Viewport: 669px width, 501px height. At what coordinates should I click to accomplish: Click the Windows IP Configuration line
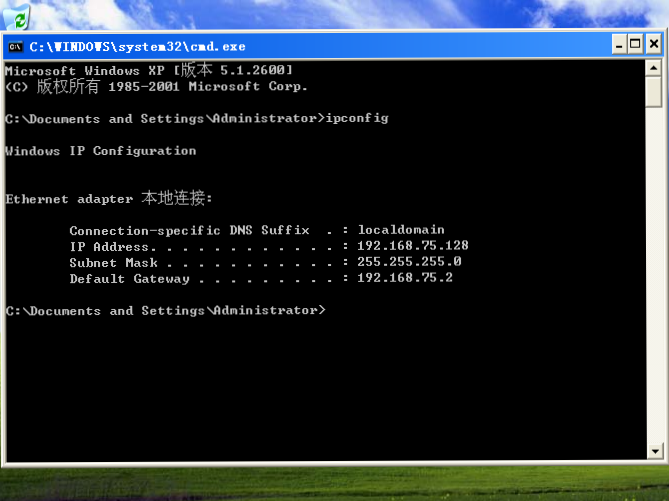pyautogui.click(x=101, y=151)
